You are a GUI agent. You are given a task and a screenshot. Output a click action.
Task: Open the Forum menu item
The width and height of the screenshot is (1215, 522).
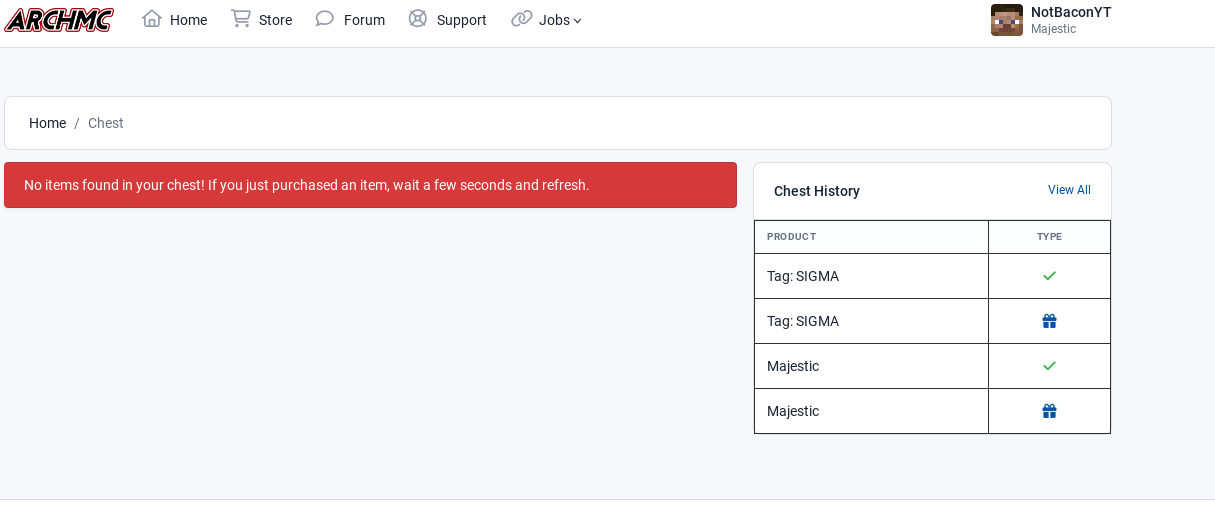[x=364, y=20]
